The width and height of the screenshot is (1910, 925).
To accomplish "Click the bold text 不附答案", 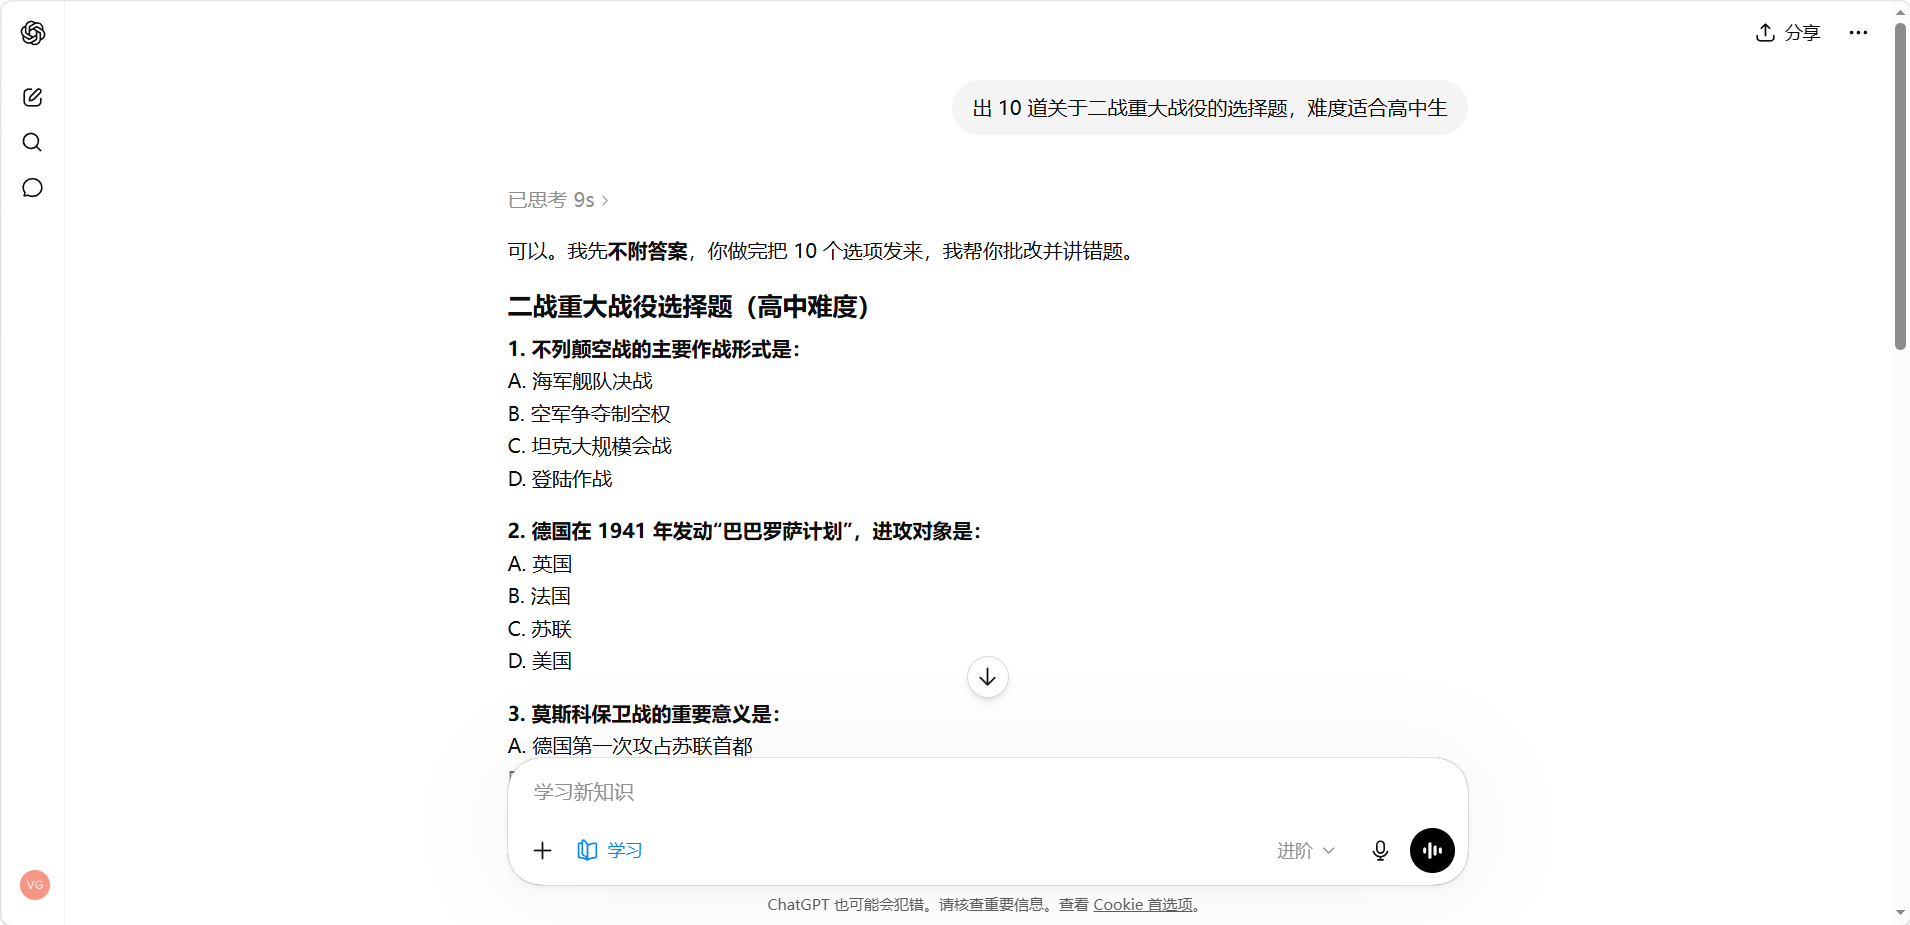I will pyautogui.click(x=648, y=251).
